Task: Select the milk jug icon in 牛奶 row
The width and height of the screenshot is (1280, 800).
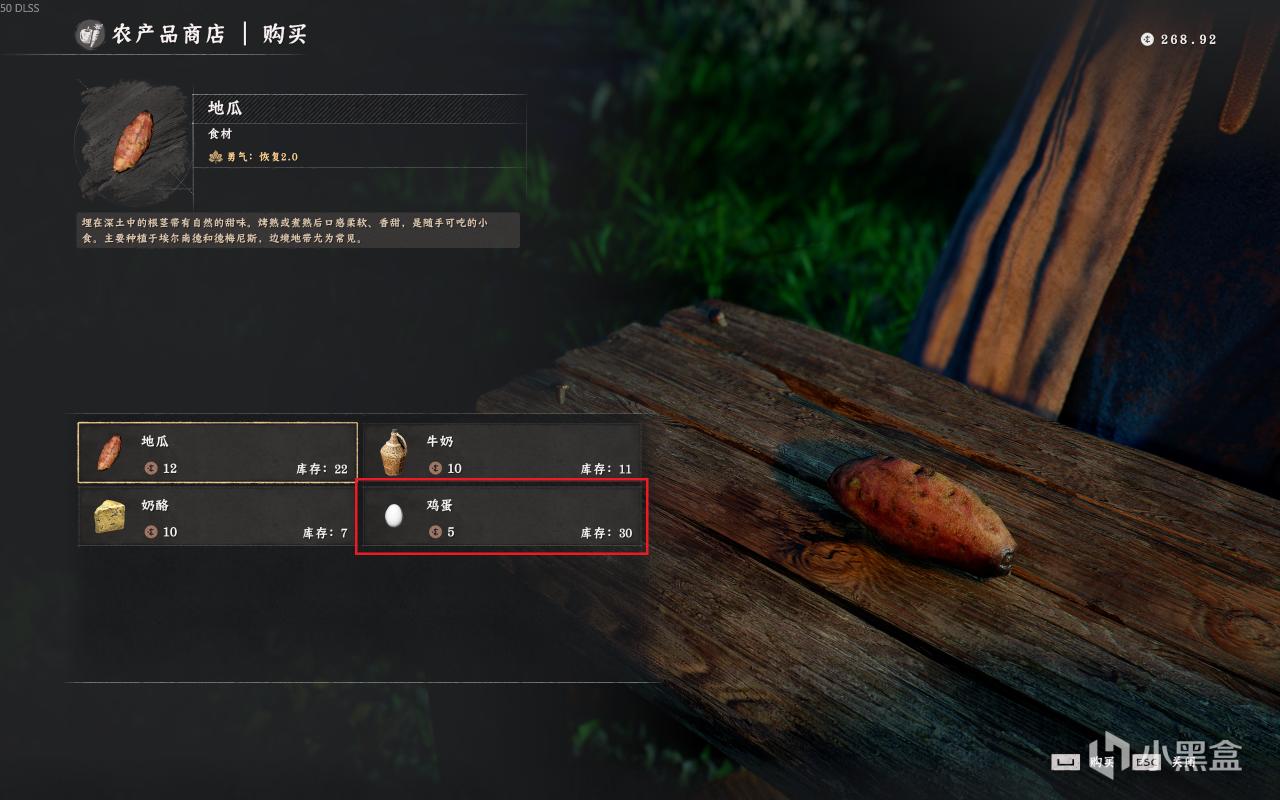Action: [x=393, y=453]
